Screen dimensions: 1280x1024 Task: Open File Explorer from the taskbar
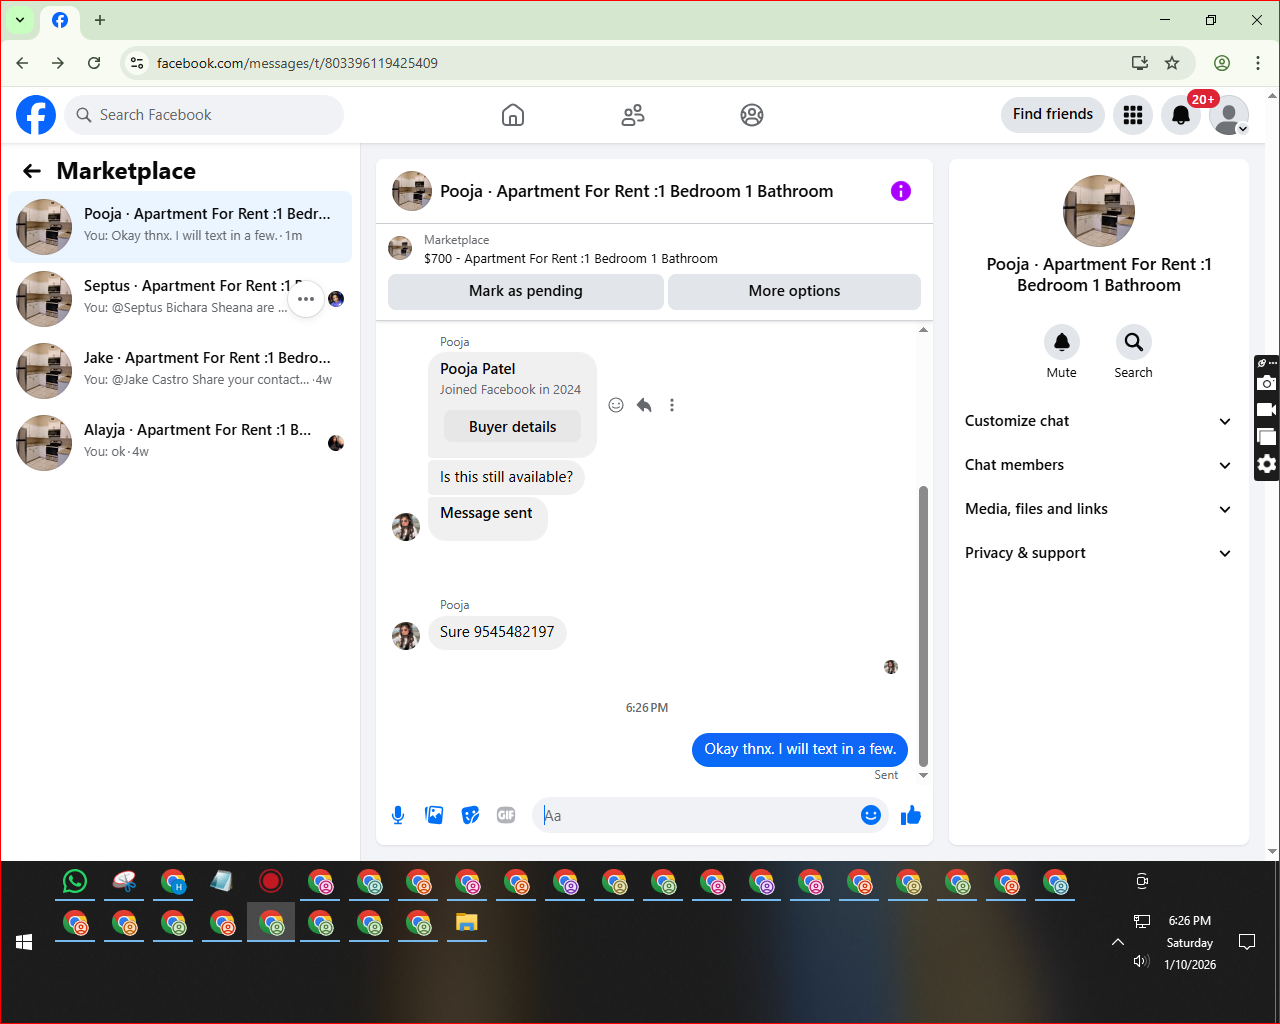pyautogui.click(x=467, y=922)
